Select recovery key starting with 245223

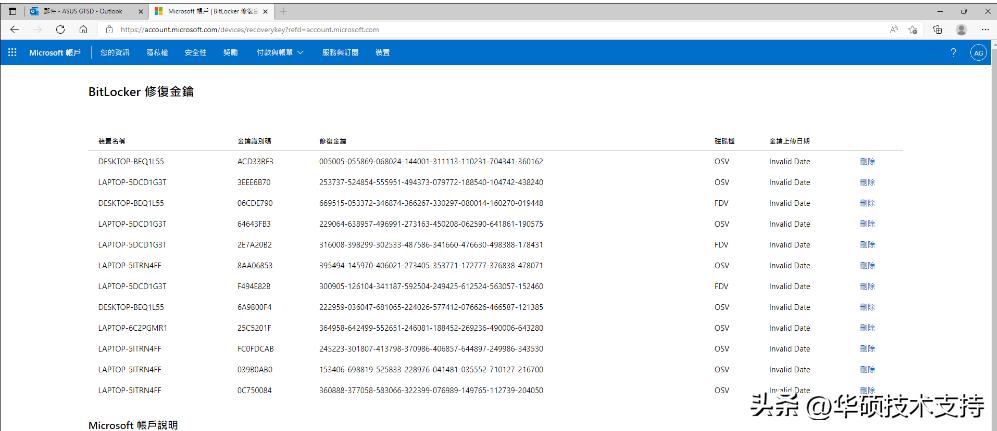(431, 349)
